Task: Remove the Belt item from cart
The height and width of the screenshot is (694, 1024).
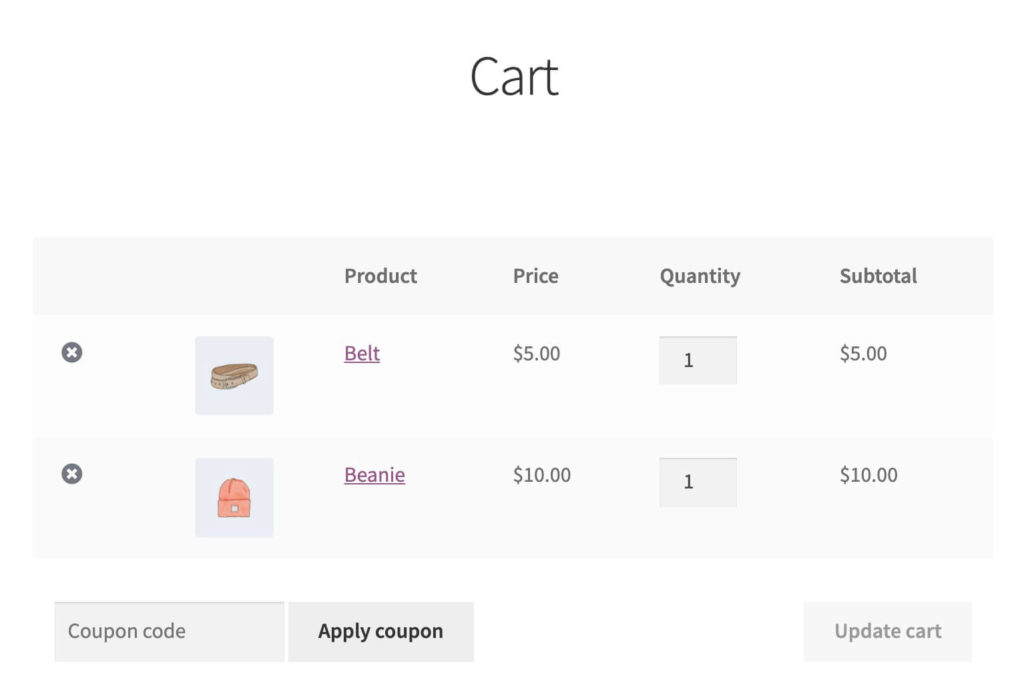Action: click(72, 353)
